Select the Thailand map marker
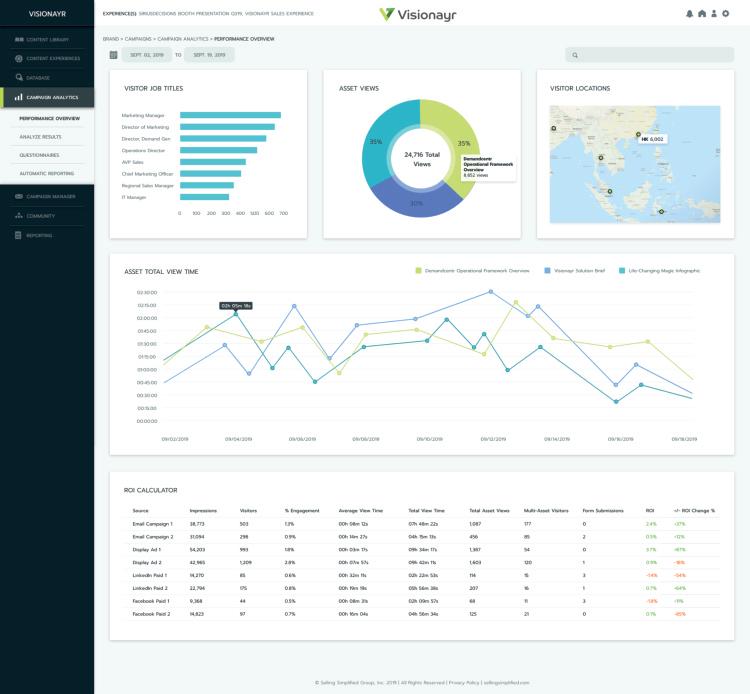Viewport: 750px width, 694px height. tap(601, 157)
